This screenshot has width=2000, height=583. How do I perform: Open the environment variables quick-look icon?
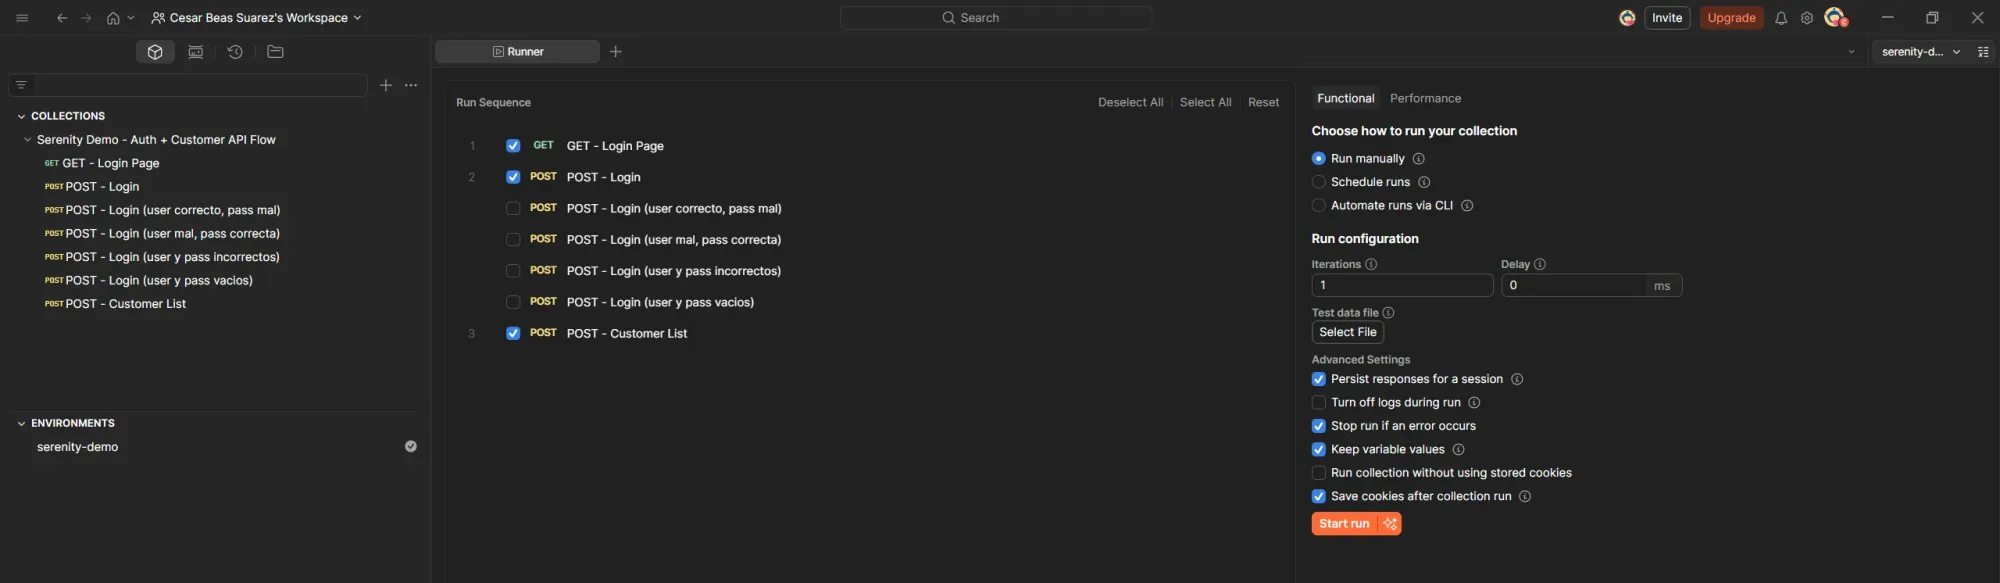[1983, 52]
